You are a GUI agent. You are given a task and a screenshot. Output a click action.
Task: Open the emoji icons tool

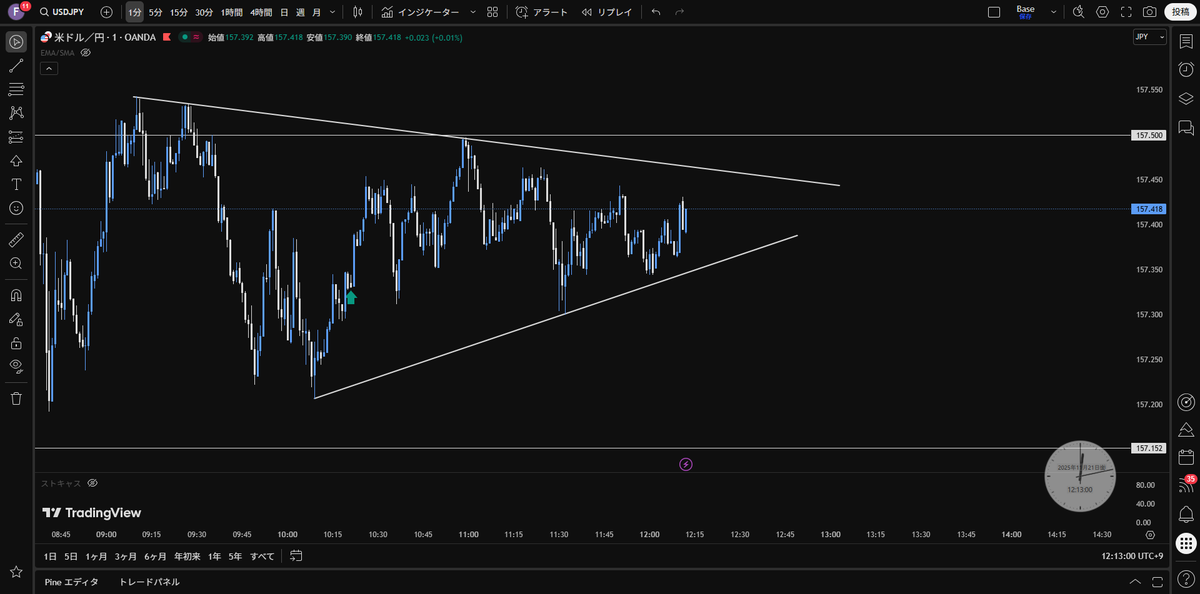pyautogui.click(x=16, y=208)
